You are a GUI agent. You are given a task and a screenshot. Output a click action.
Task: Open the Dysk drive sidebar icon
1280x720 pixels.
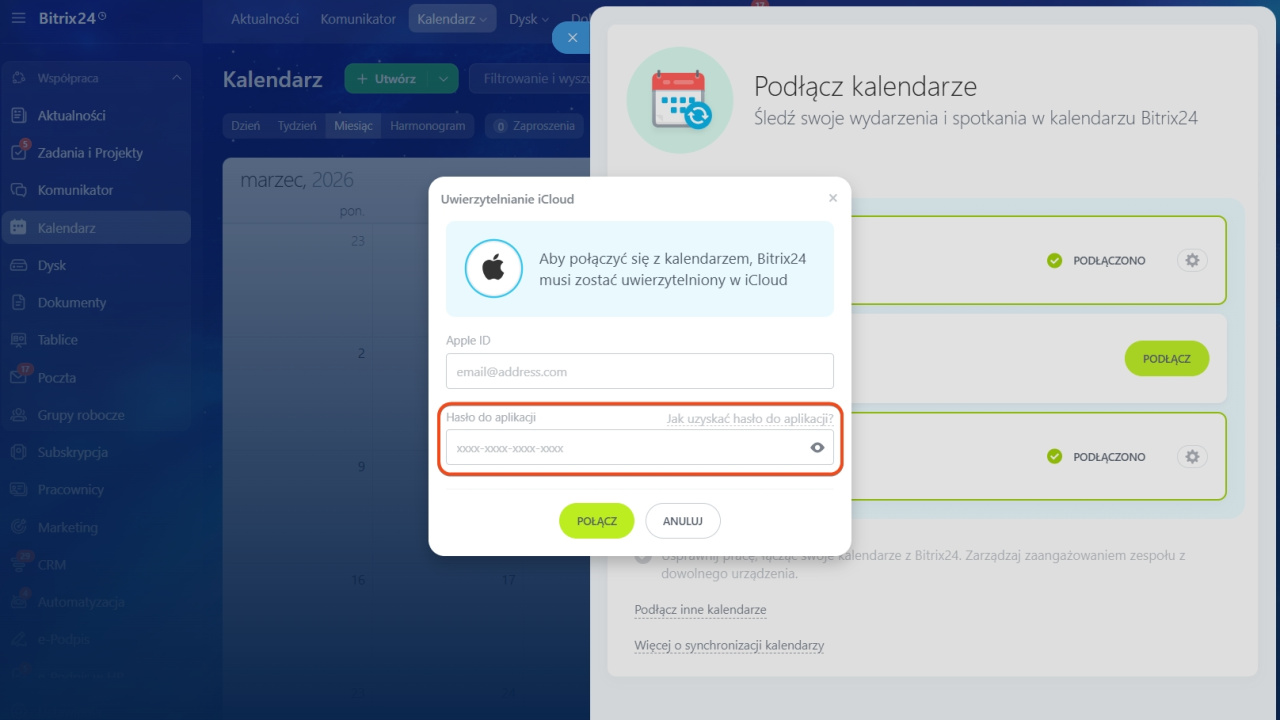(18, 265)
